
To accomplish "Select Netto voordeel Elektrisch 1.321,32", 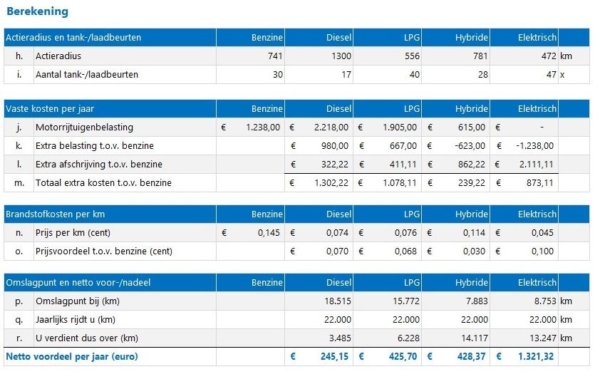I will (x=536, y=356).
